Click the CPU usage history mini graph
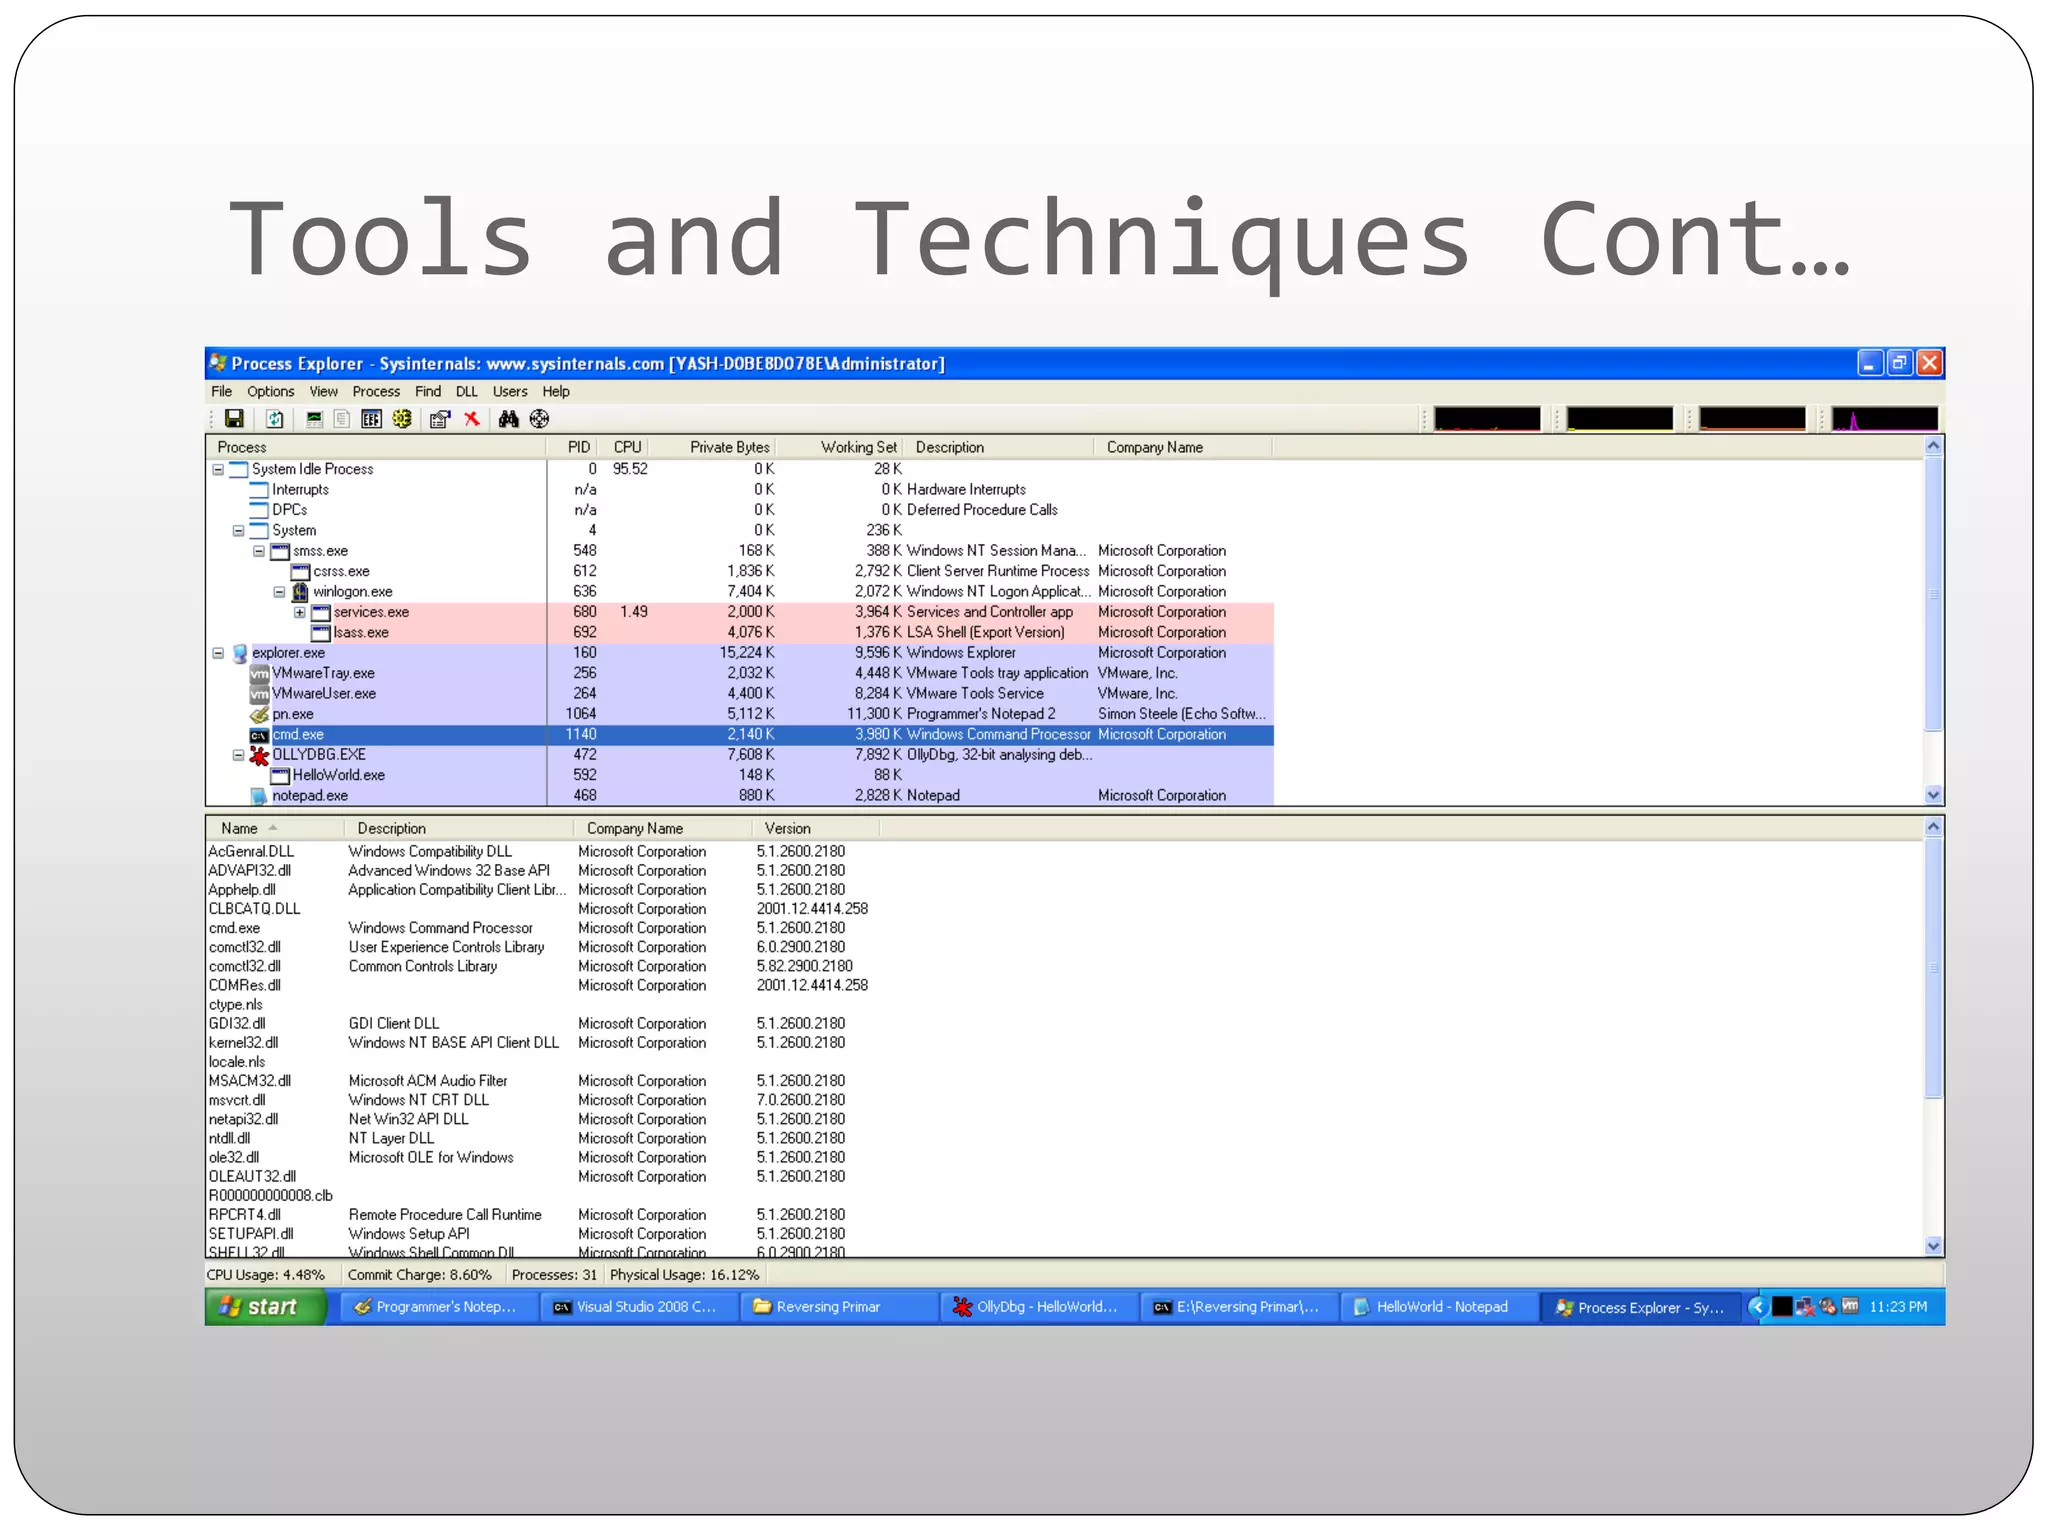The height and width of the screenshot is (1536, 2048). point(1487,418)
